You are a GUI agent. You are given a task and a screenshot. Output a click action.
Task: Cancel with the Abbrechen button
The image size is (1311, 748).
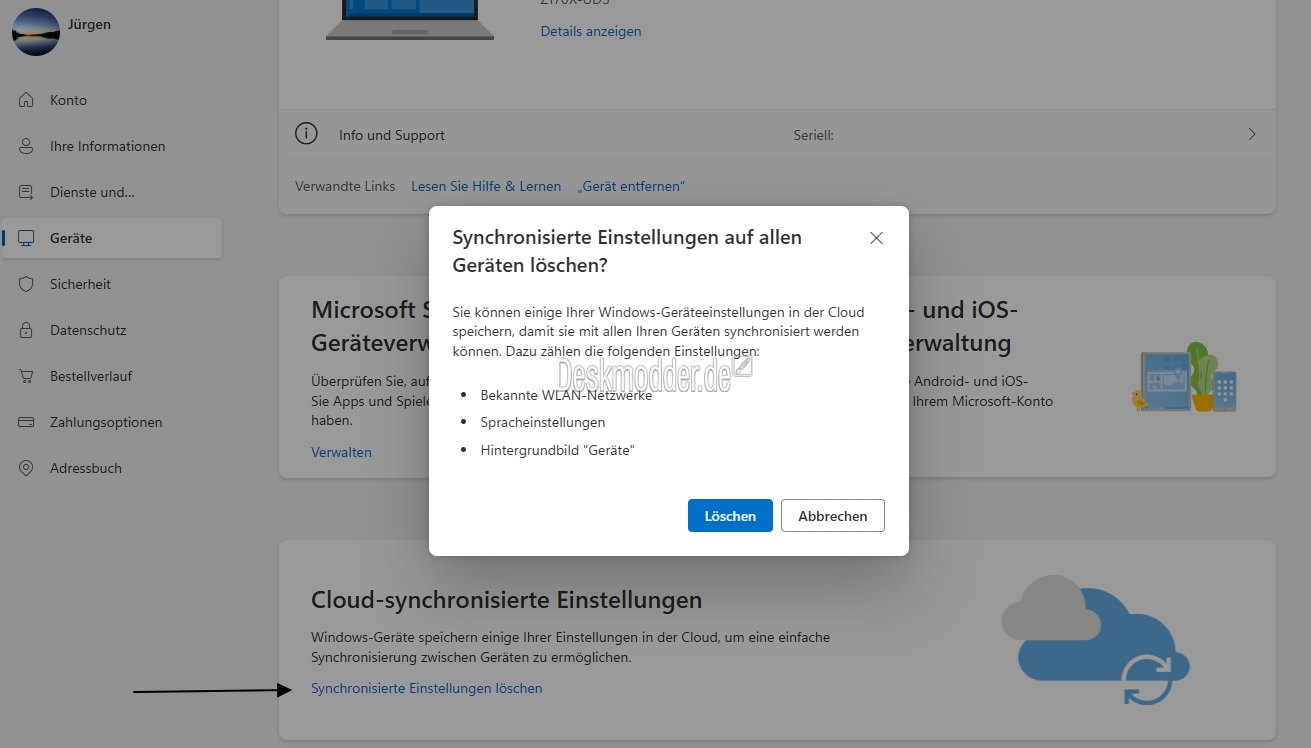(x=832, y=516)
